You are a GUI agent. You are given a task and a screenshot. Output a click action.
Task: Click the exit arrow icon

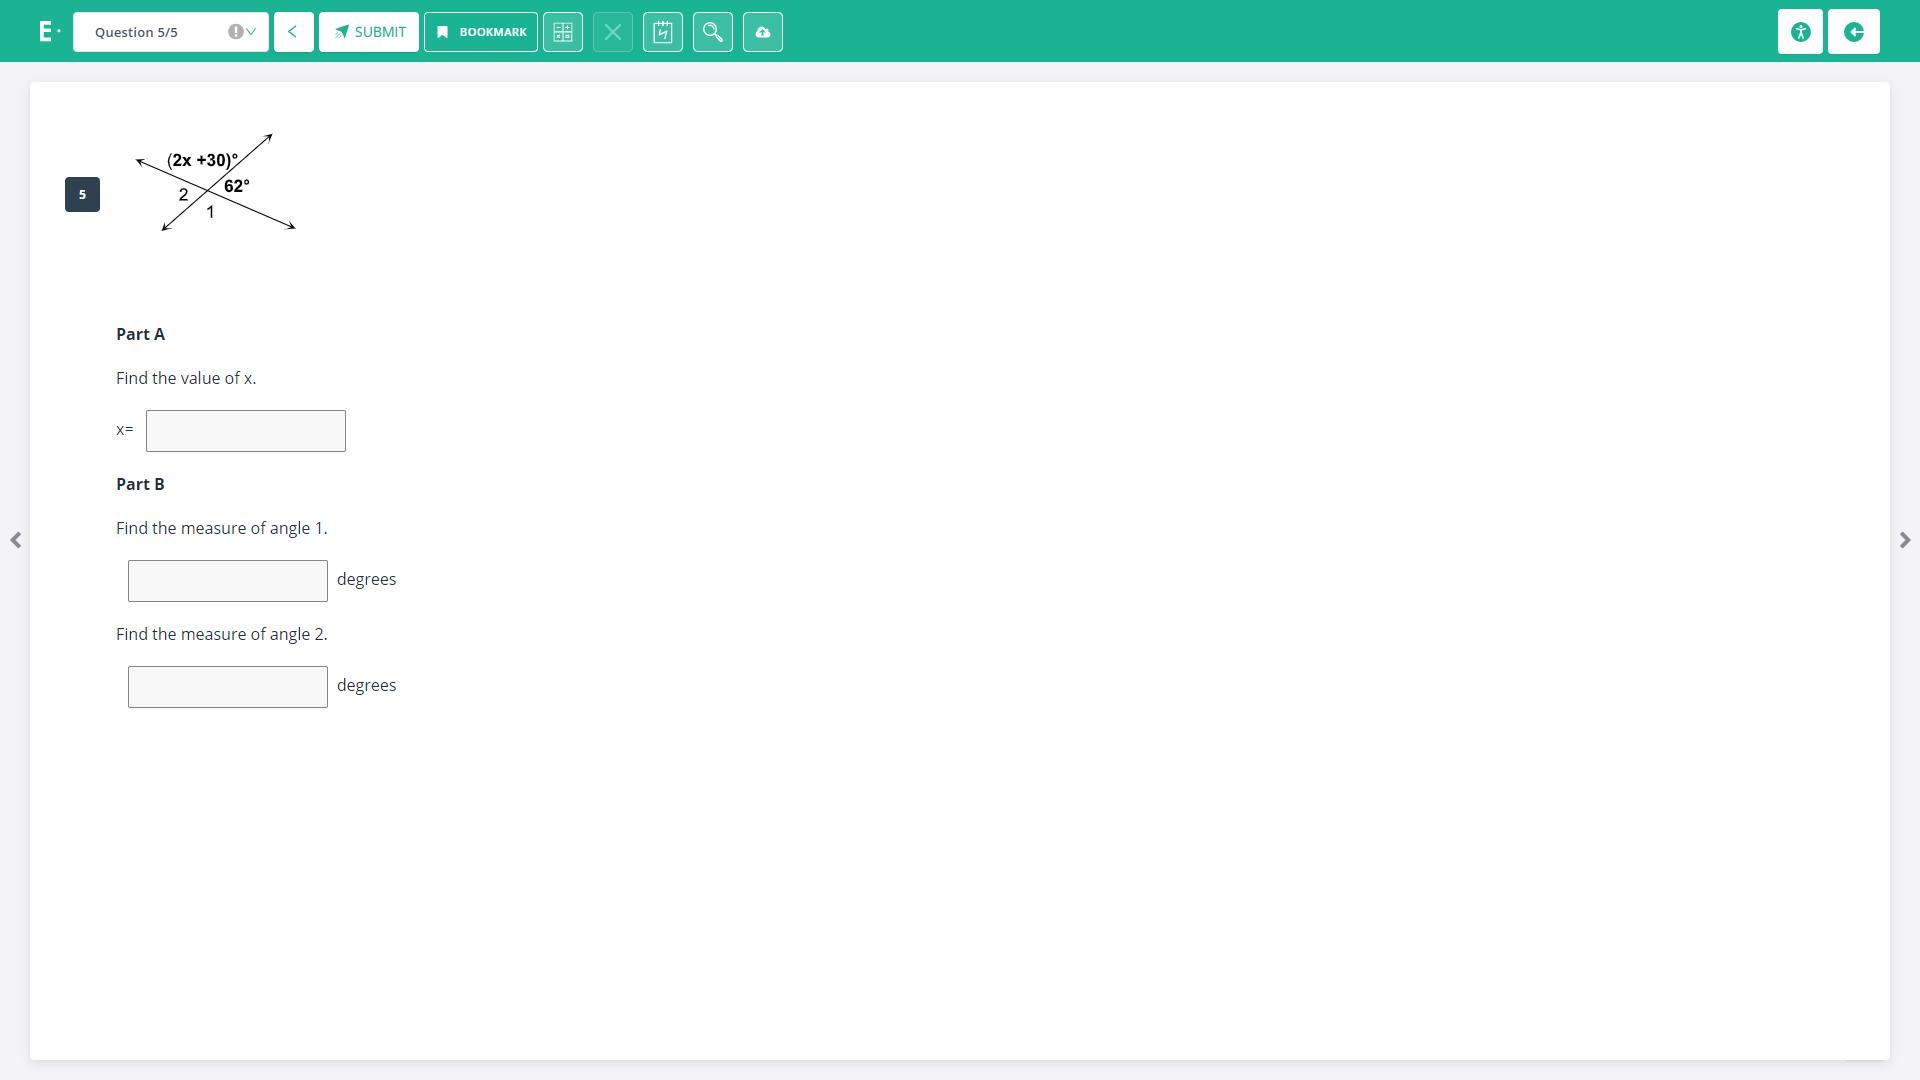[1854, 32]
